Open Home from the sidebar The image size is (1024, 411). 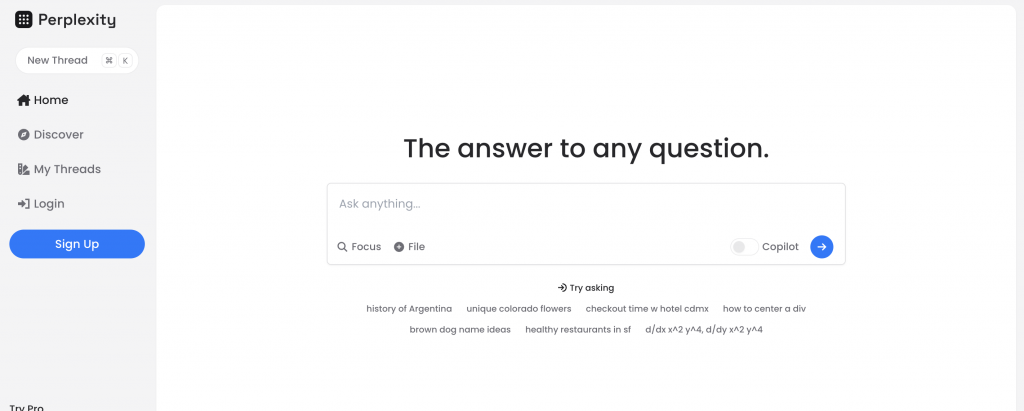tap(50, 100)
